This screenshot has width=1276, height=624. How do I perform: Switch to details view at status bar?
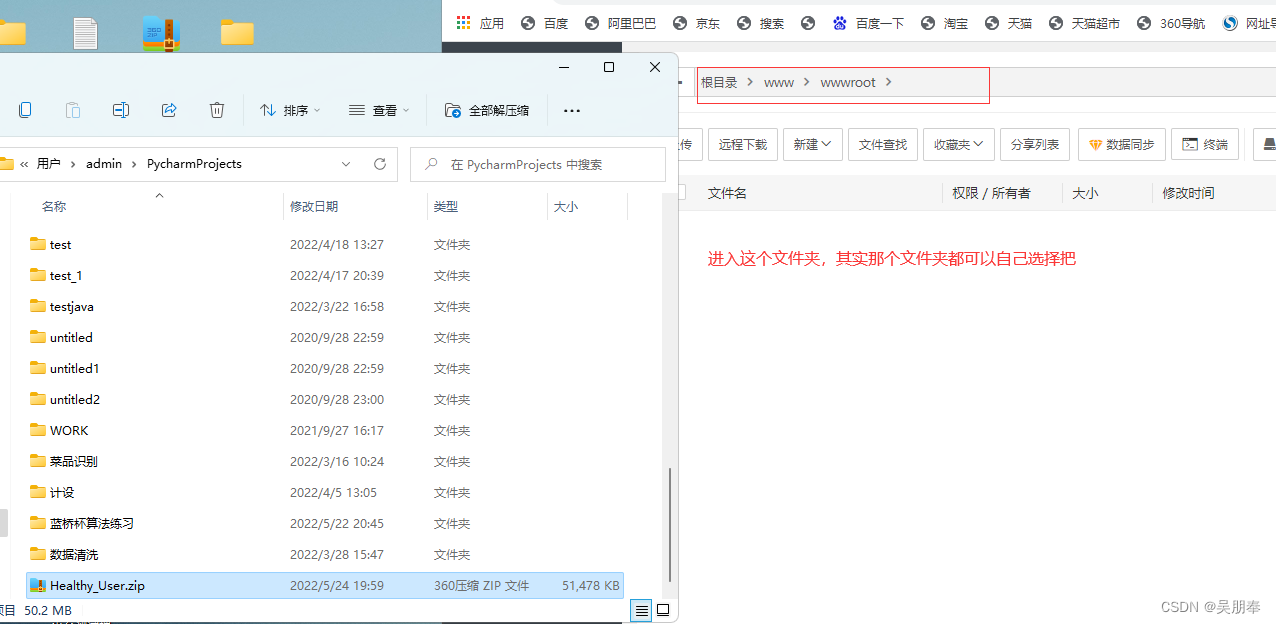641,610
